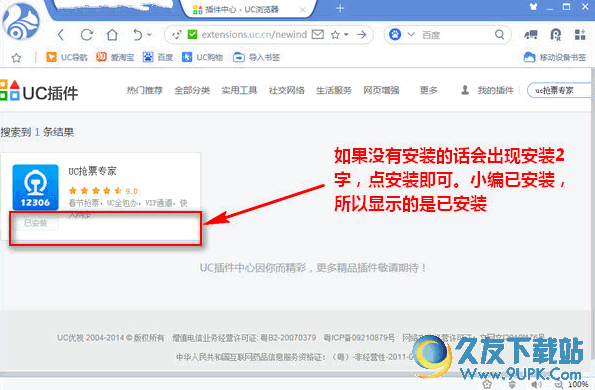Click the plugin star rating 9.0
Image resolution: width=595 pixels, height=390 pixels.
[103, 191]
